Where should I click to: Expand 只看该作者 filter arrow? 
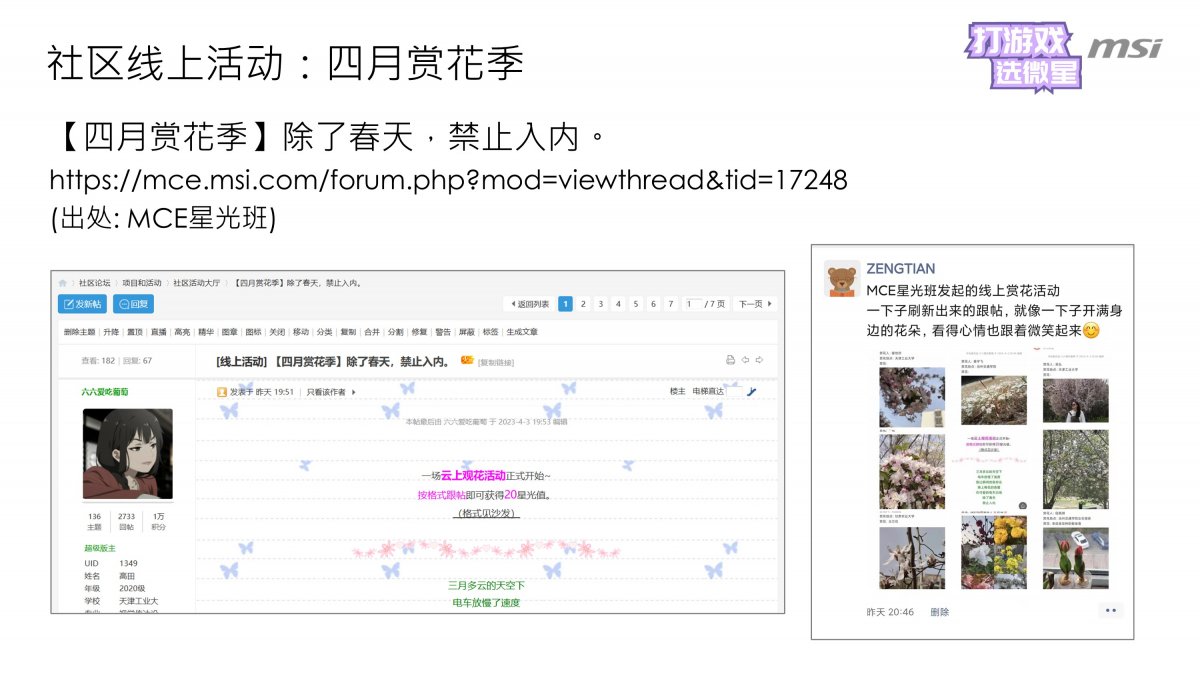(353, 392)
